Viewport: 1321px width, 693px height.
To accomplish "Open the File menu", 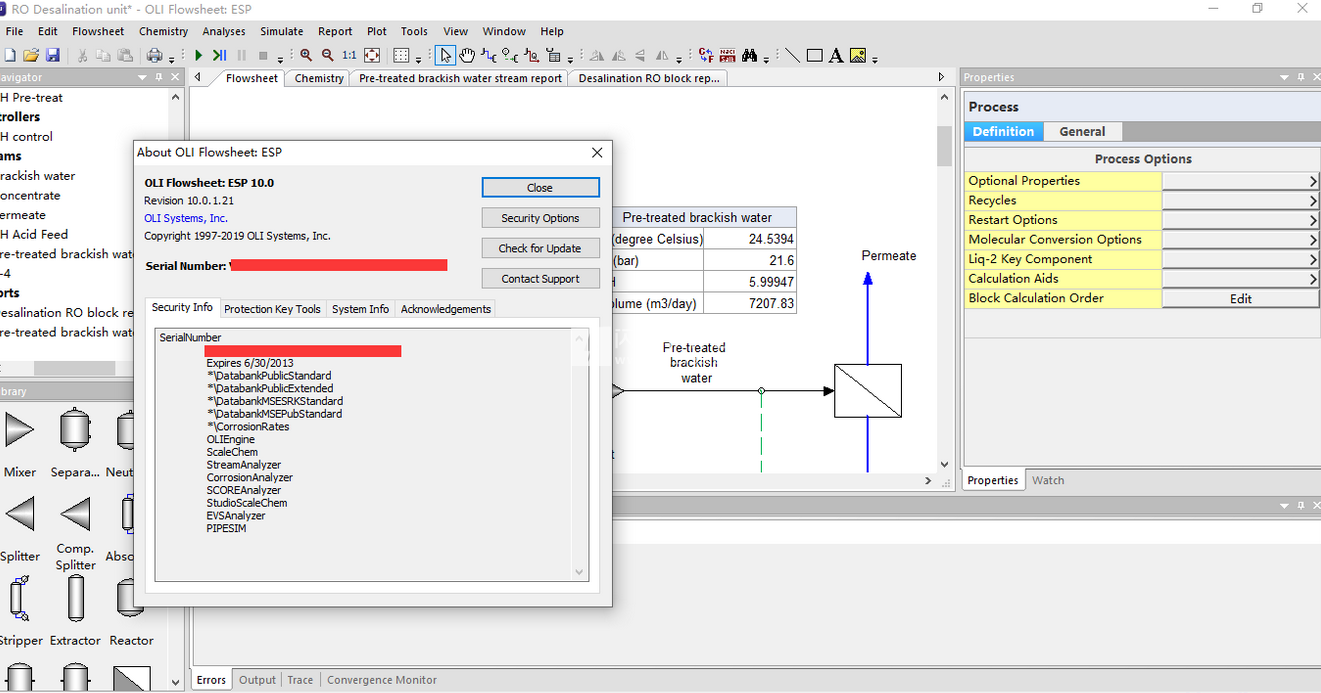I will coord(14,31).
